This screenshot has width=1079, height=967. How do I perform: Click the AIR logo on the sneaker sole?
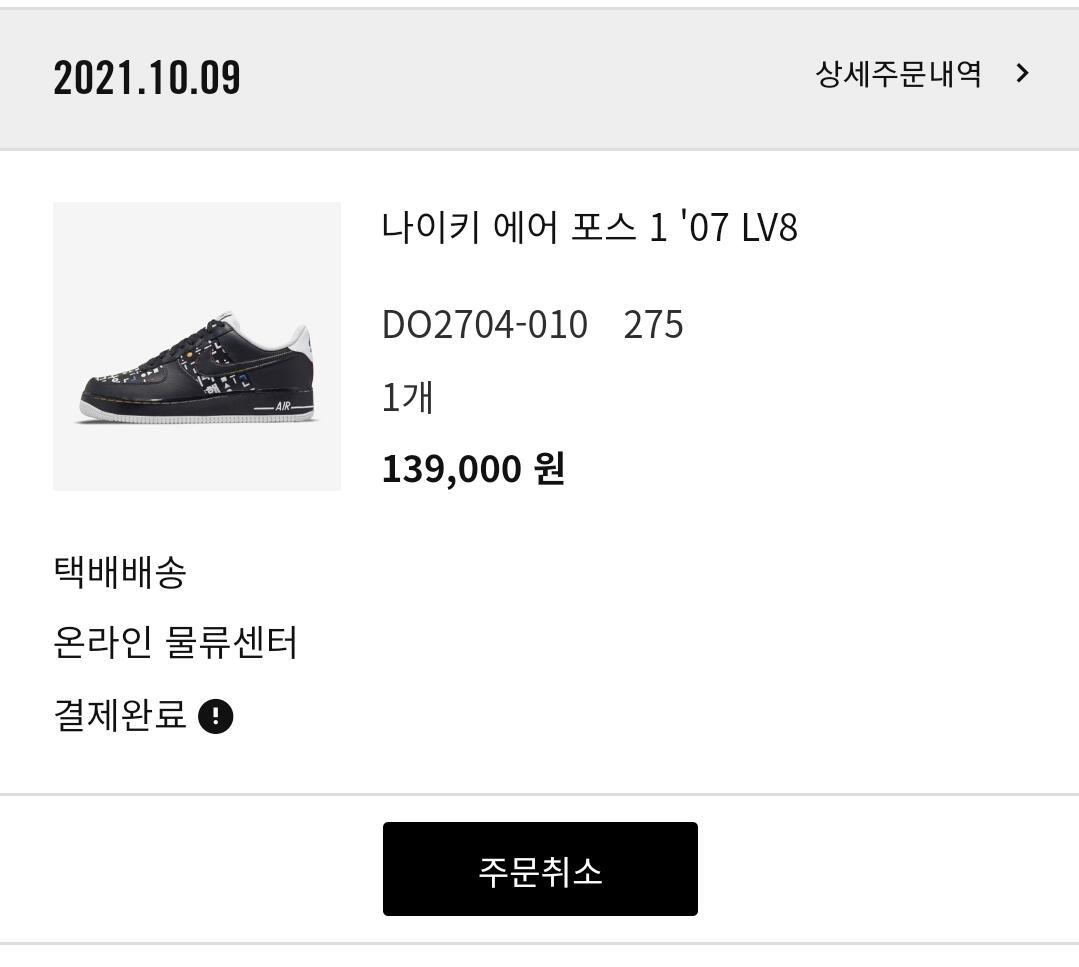282,406
